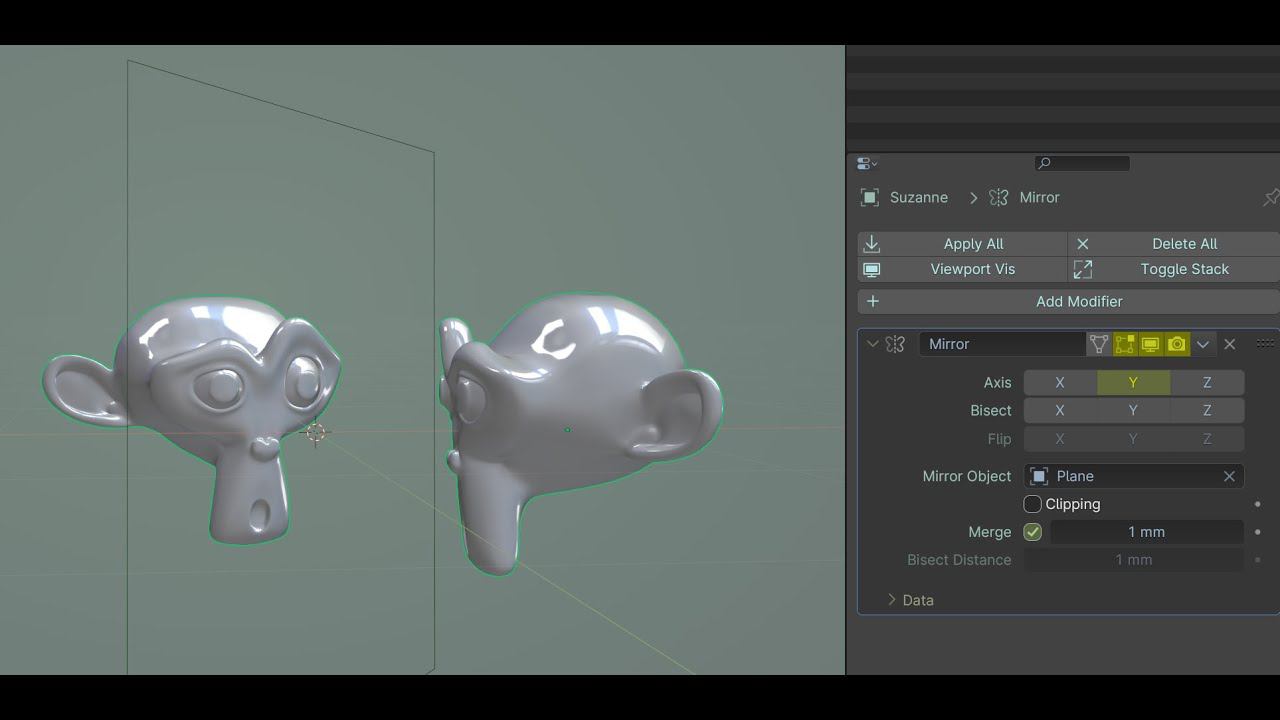1280x720 pixels.
Task: Click the animate dot beside Merge
Action: pyautogui.click(x=1258, y=532)
